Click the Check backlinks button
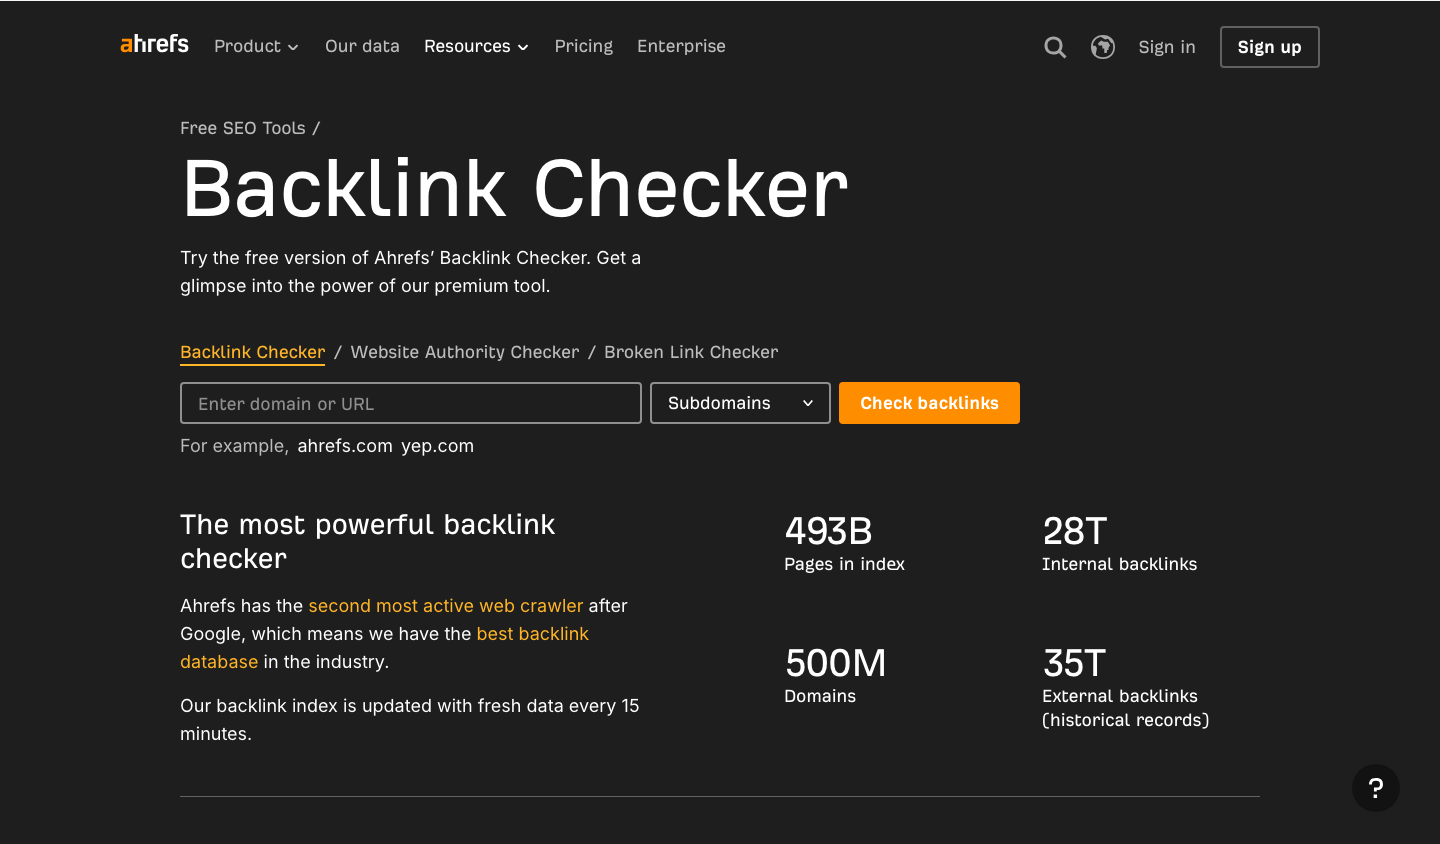 click(929, 403)
